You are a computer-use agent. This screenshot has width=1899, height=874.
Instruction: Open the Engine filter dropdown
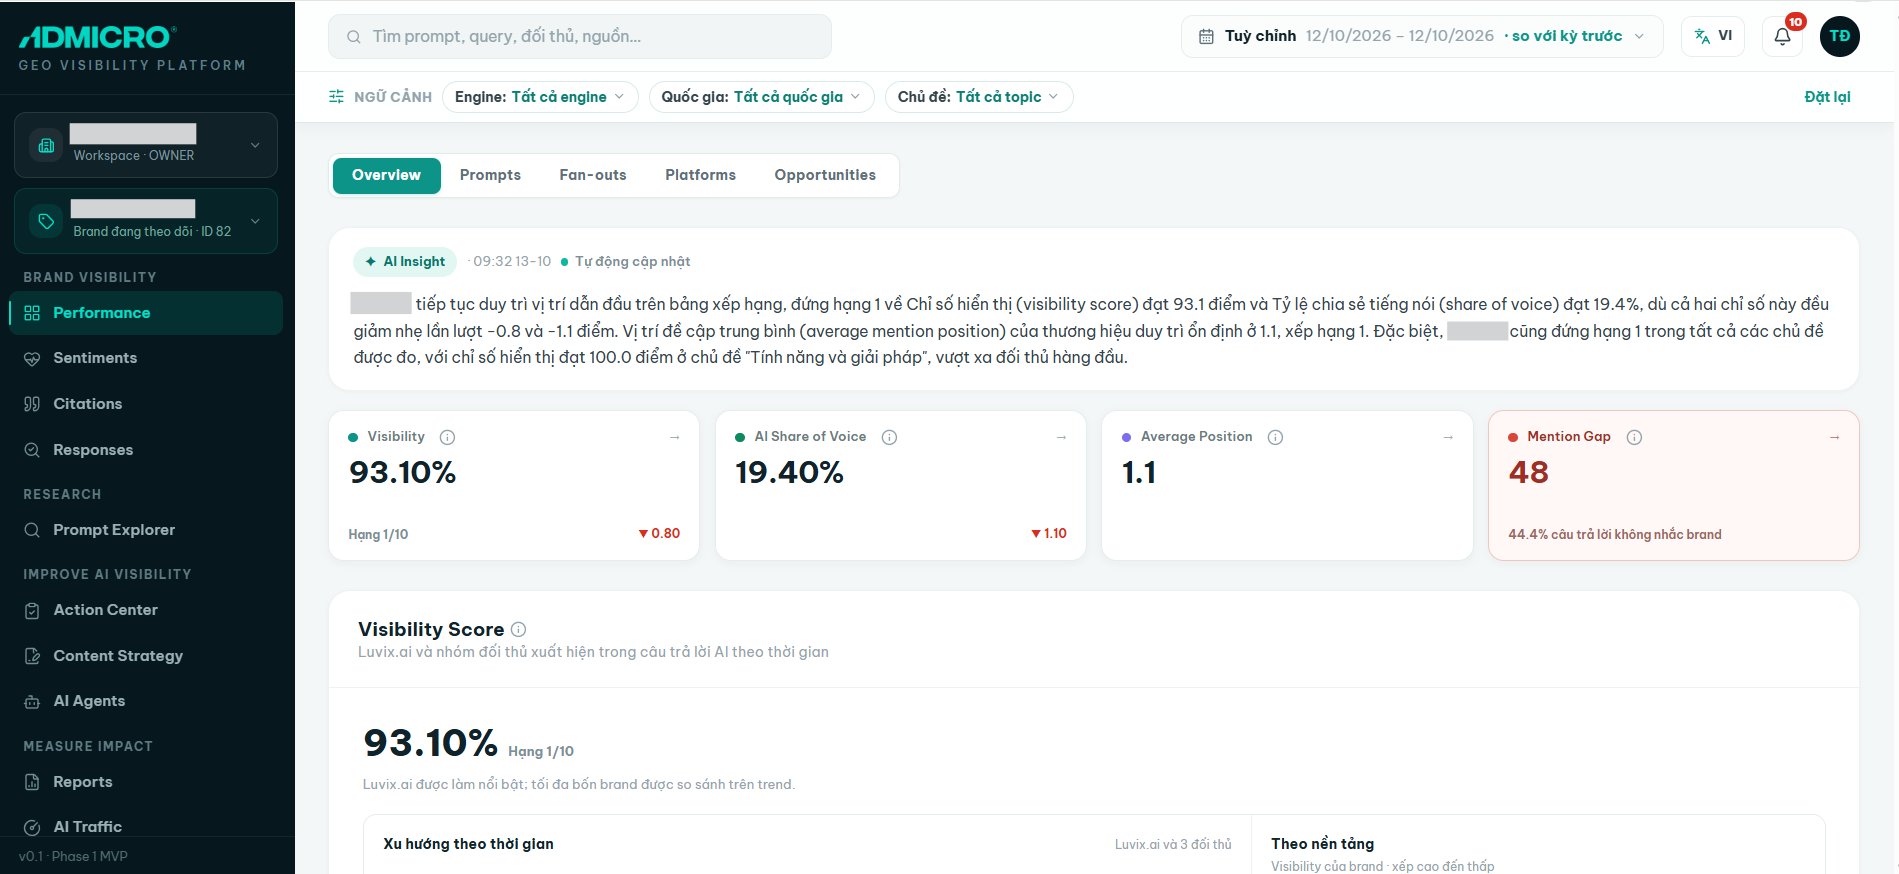tap(540, 97)
